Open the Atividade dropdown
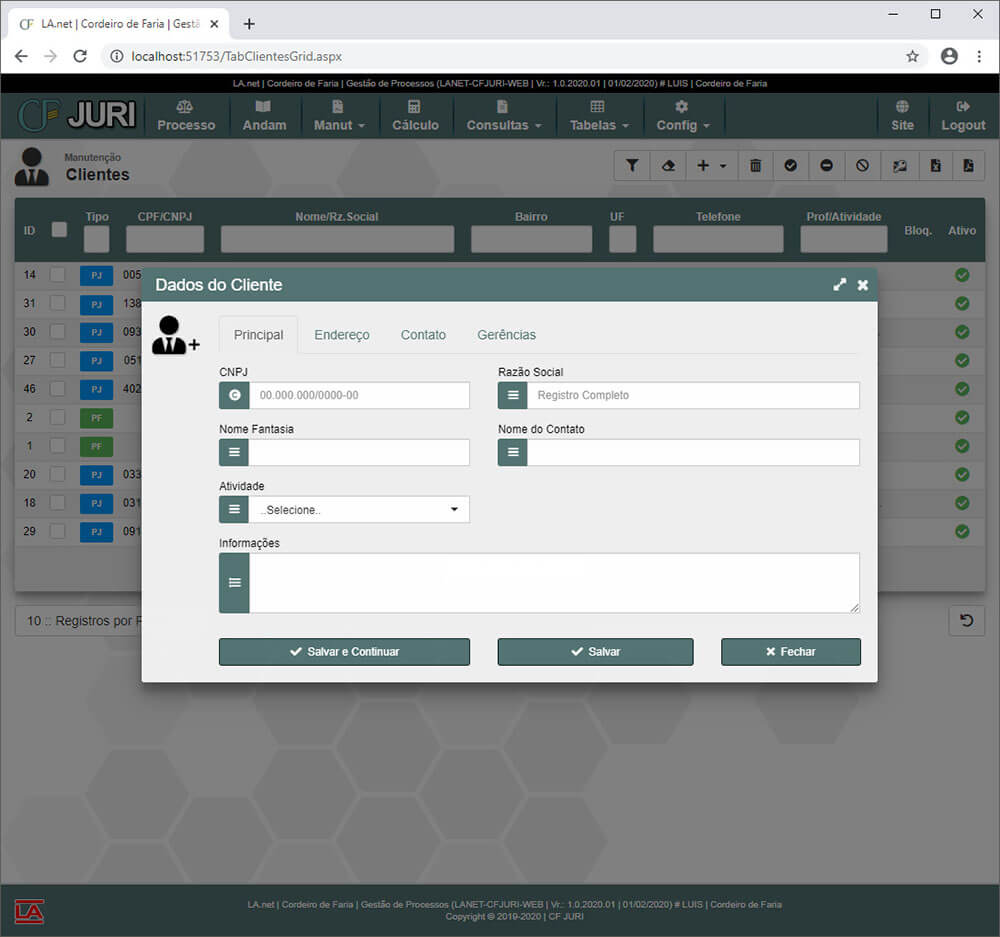 click(x=358, y=510)
